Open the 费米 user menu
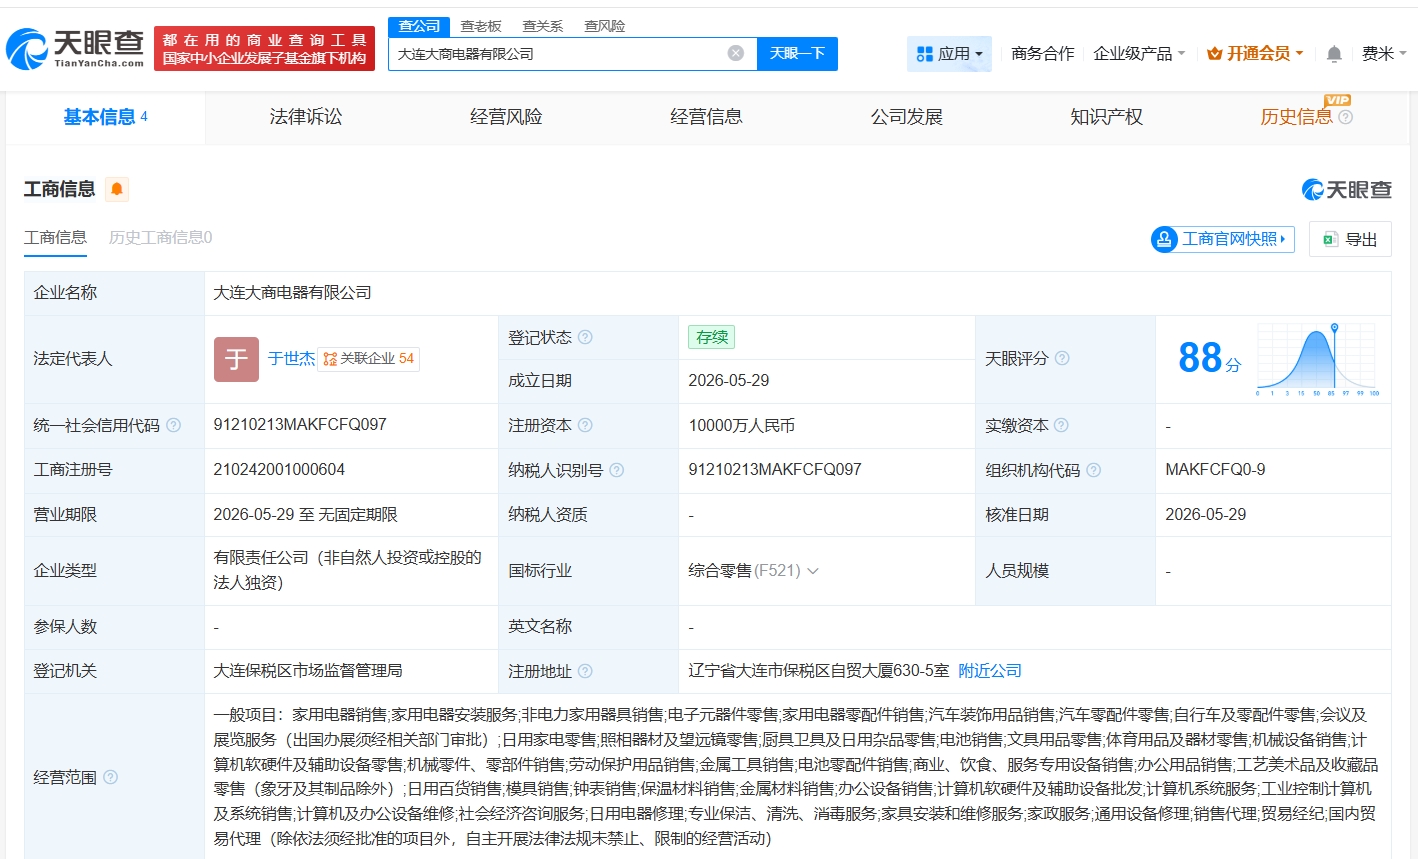This screenshot has width=1418, height=859. pos(1384,54)
